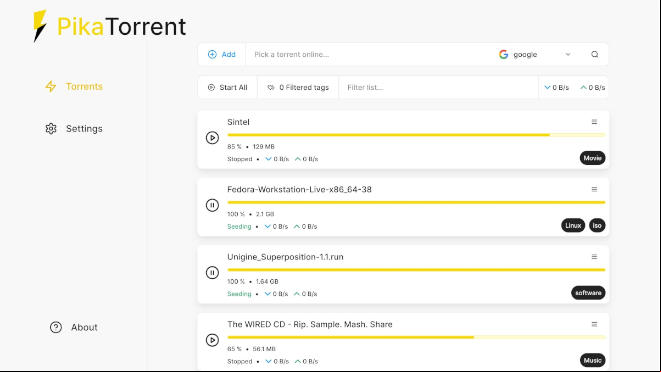
Task: Resume The WIRED CD torrent
Action: coord(212,340)
